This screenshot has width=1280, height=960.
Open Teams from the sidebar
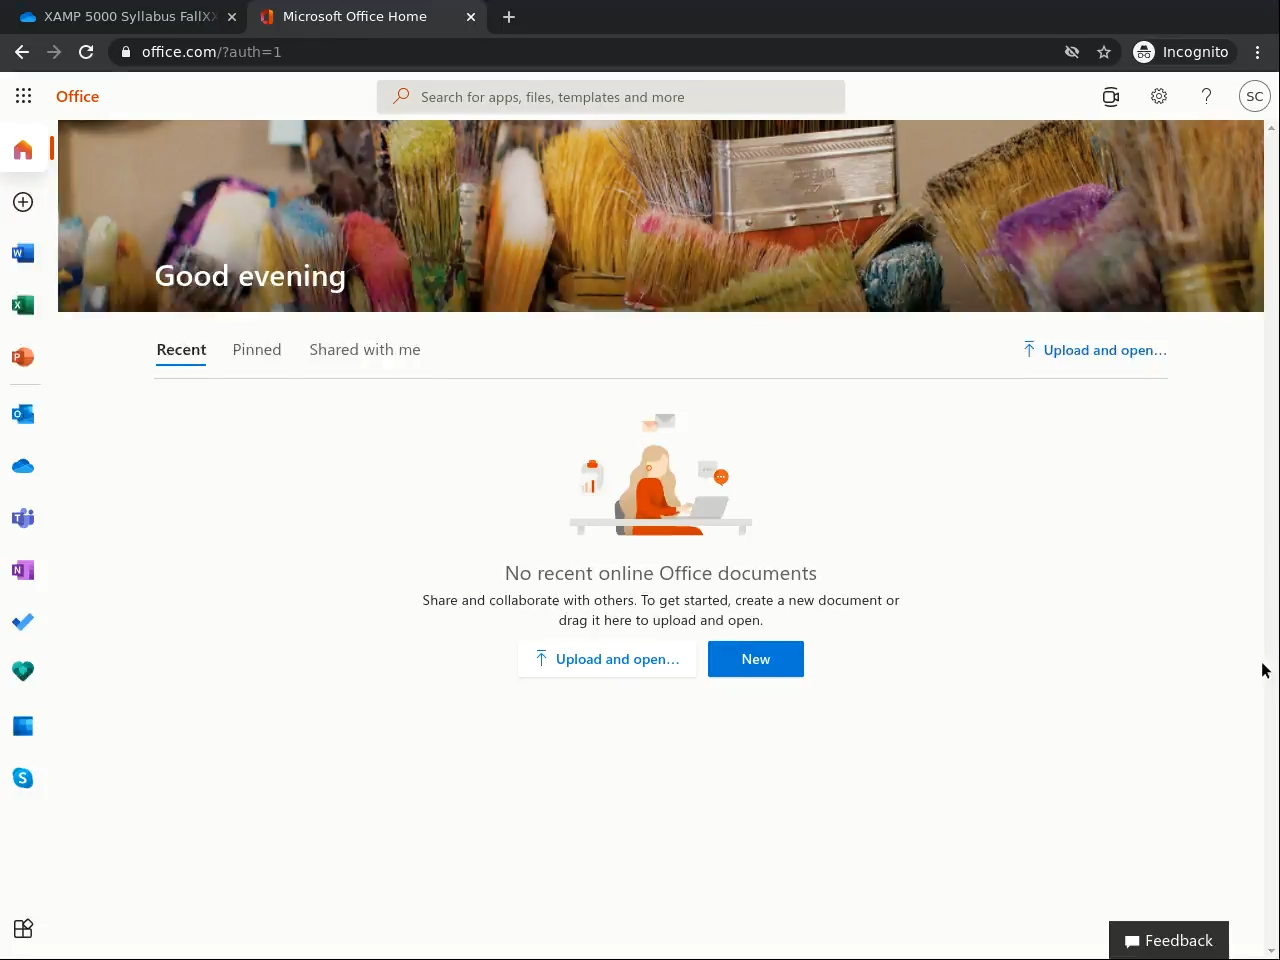point(23,518)
